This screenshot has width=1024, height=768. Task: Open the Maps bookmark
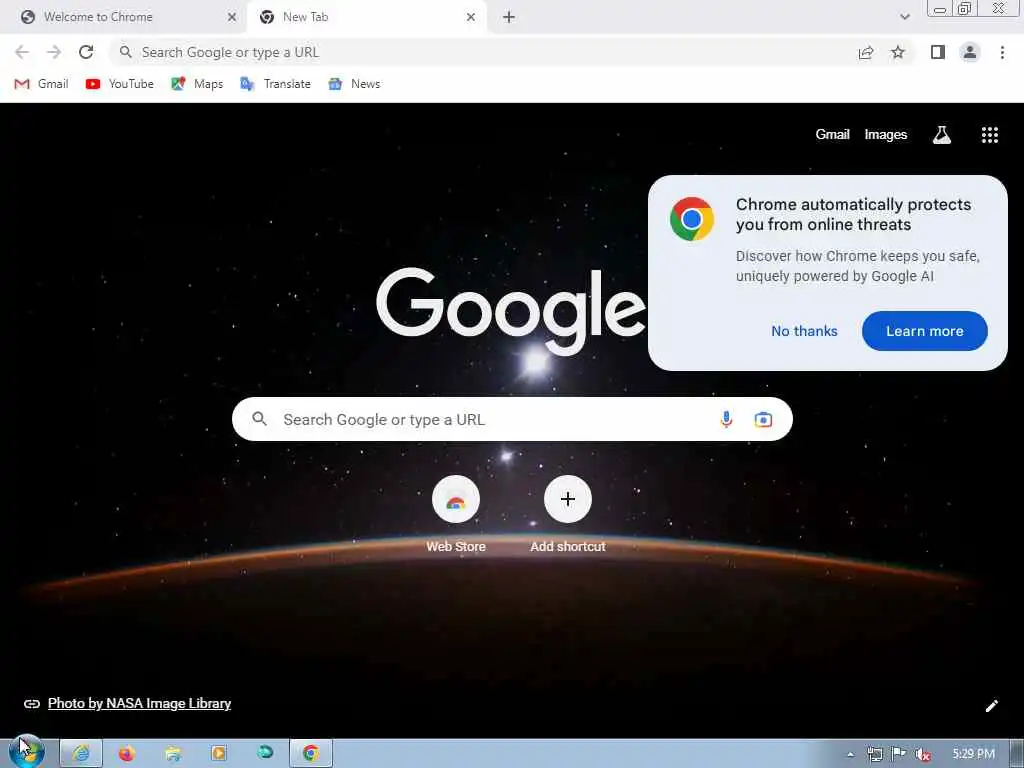[197, 84]
